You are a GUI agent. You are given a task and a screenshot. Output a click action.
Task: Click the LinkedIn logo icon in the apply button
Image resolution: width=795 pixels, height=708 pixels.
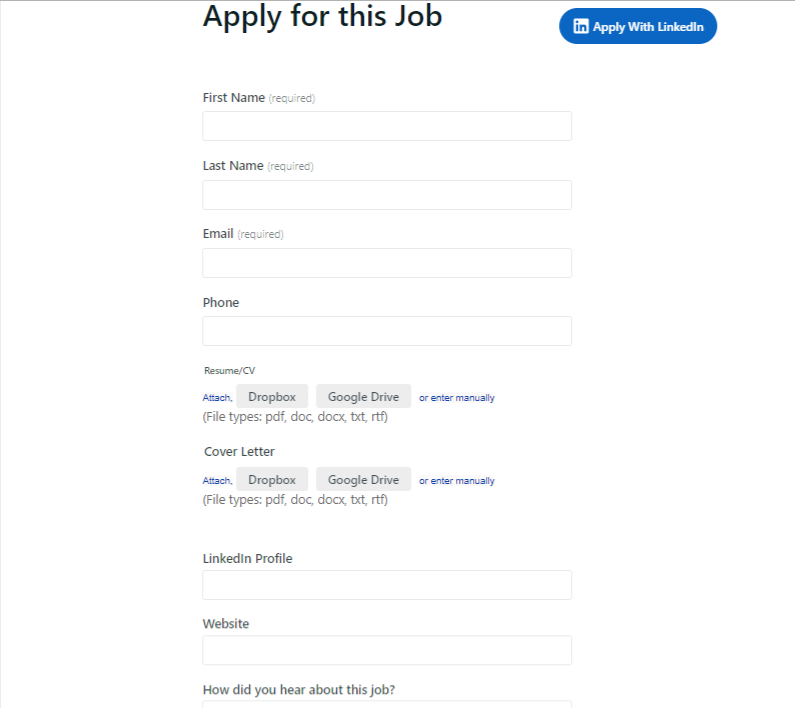click(581, 26)
